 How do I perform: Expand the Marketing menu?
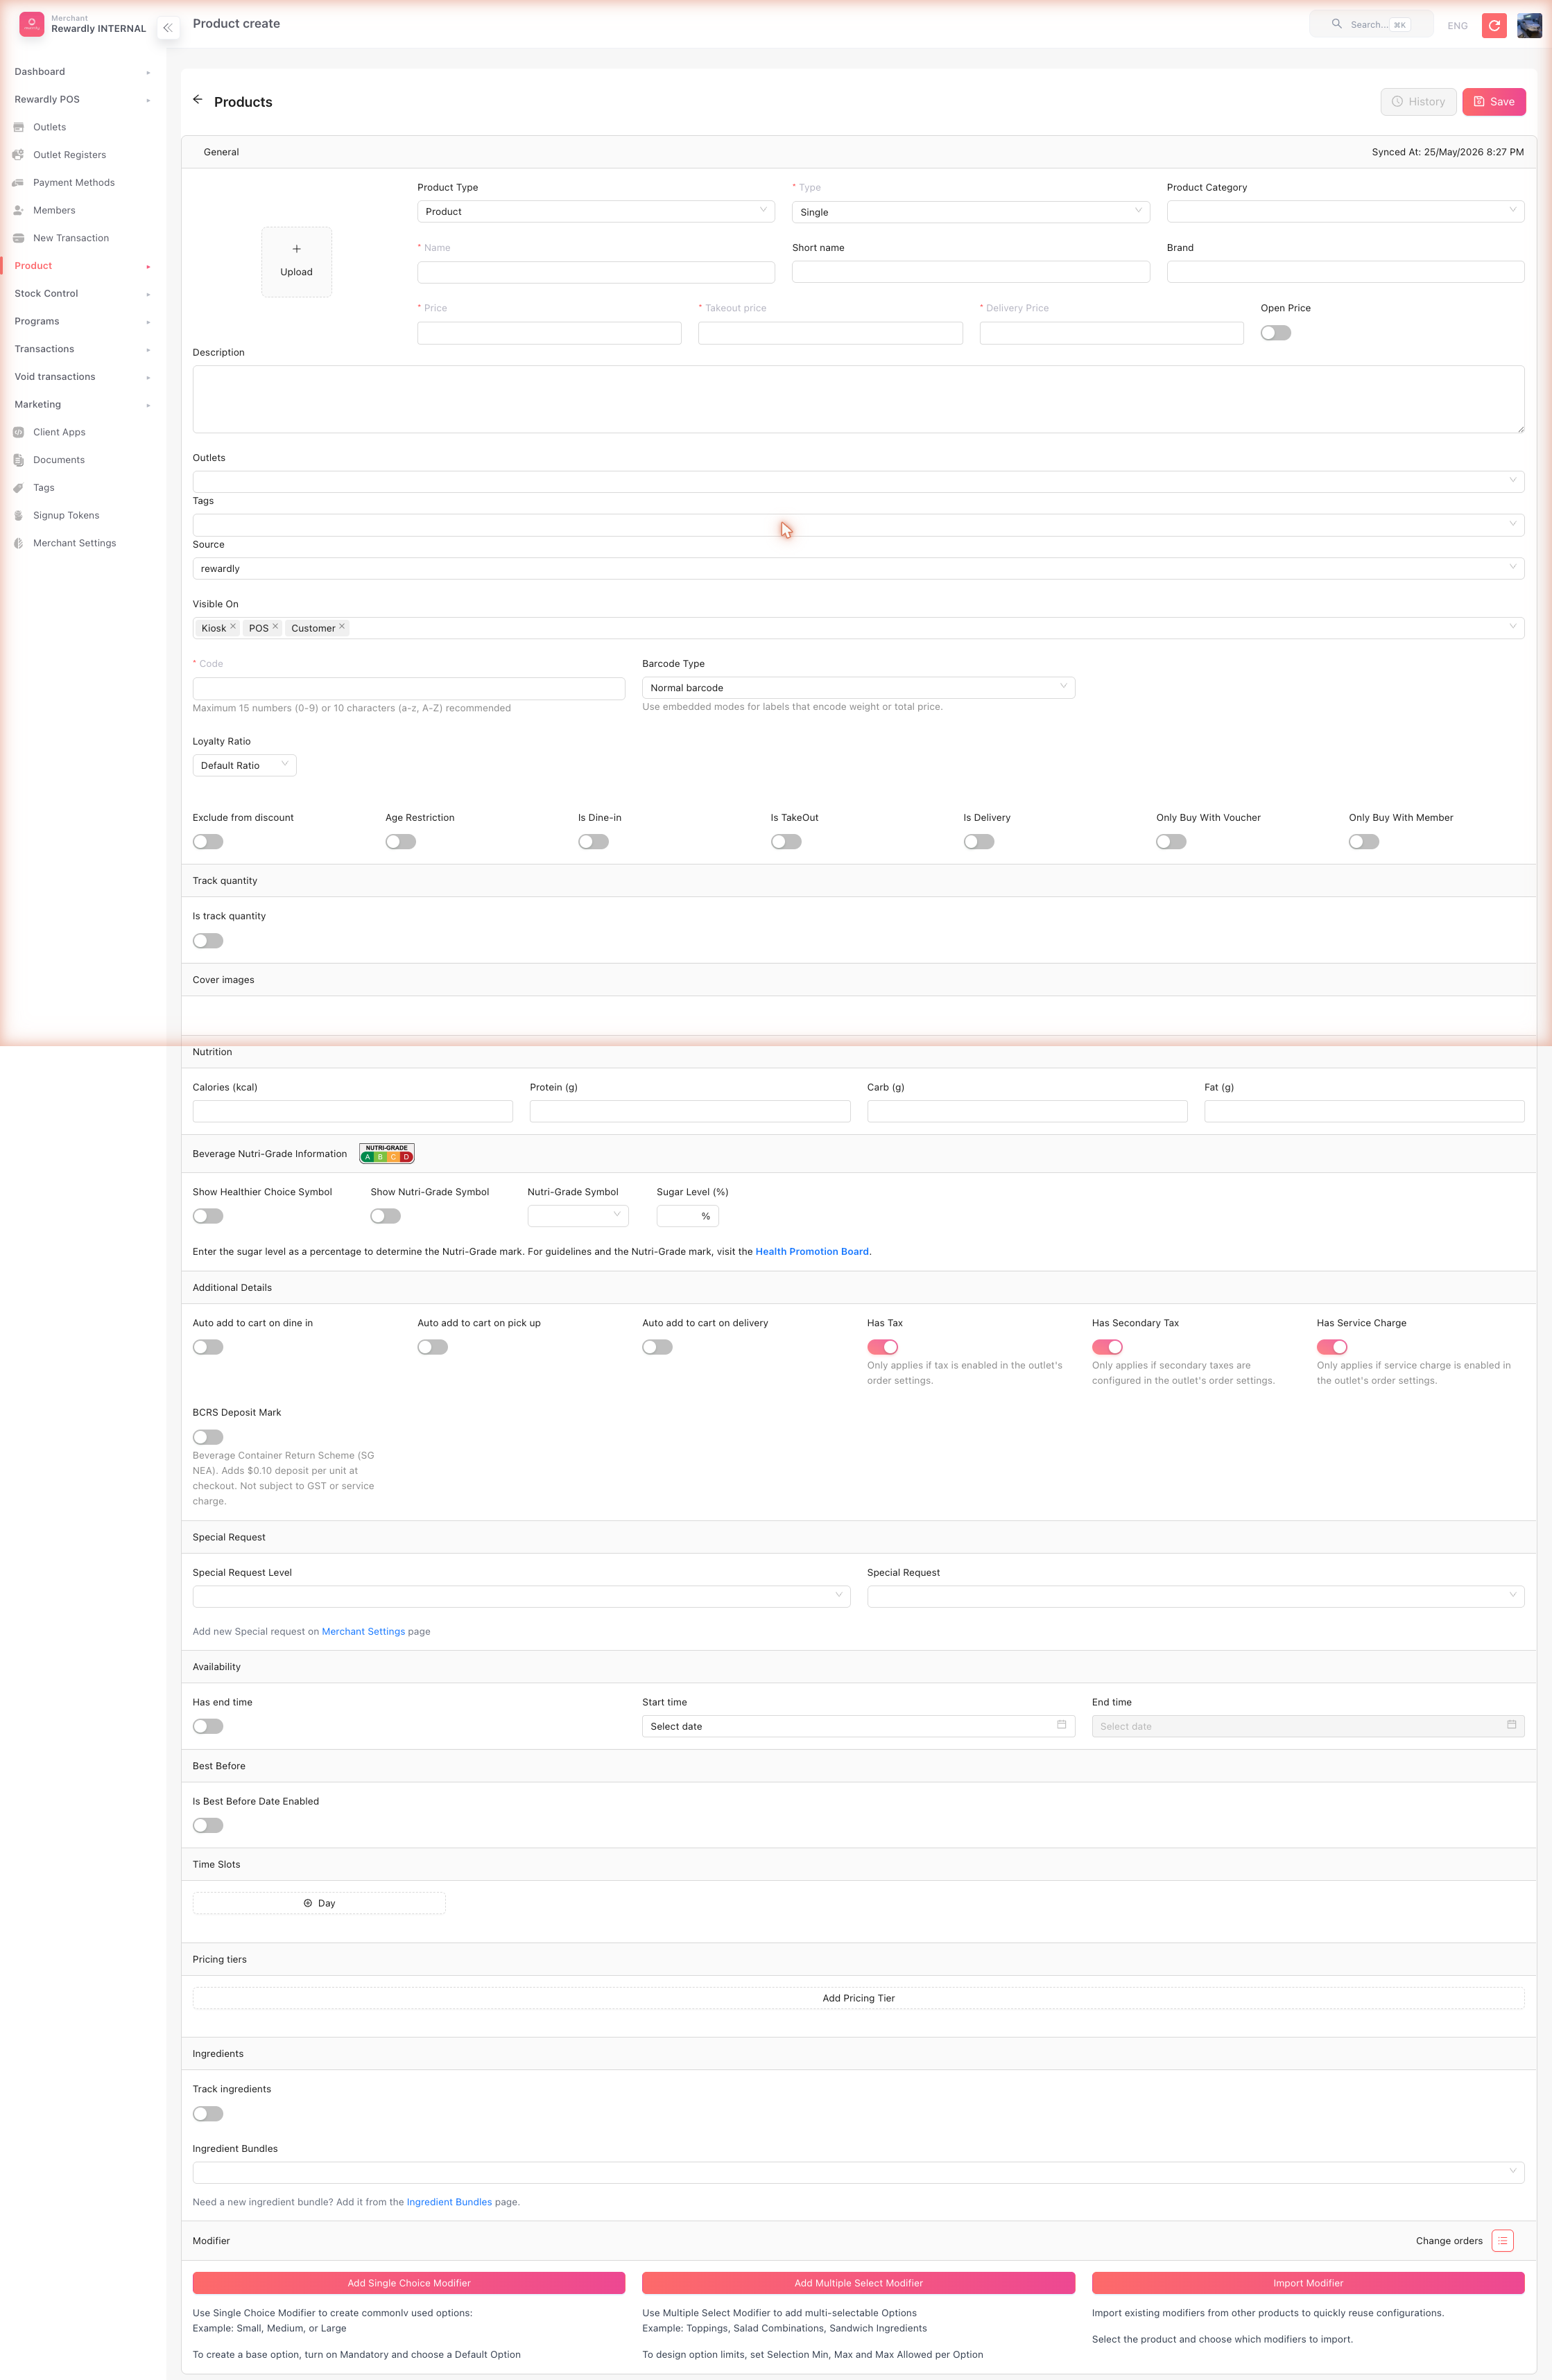82,405
